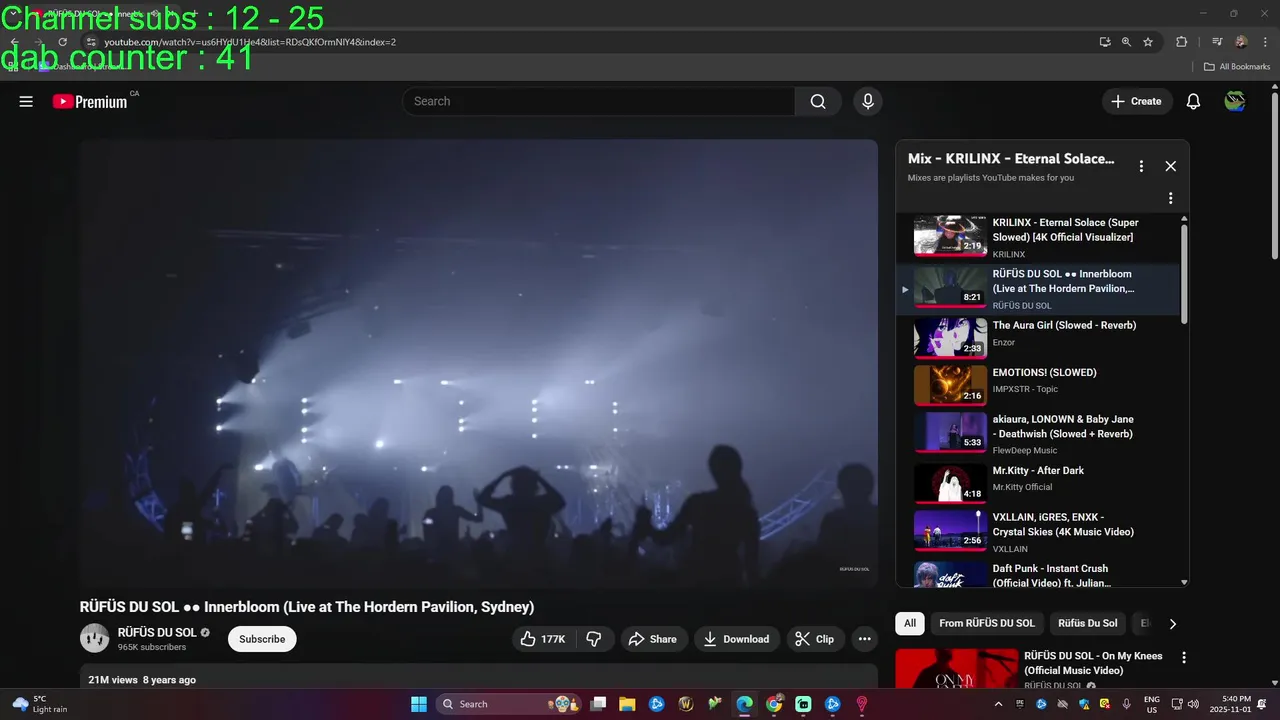1280x720 pixels.
Task: Open the All Bookmarks folder
Action: point(1237,67)
